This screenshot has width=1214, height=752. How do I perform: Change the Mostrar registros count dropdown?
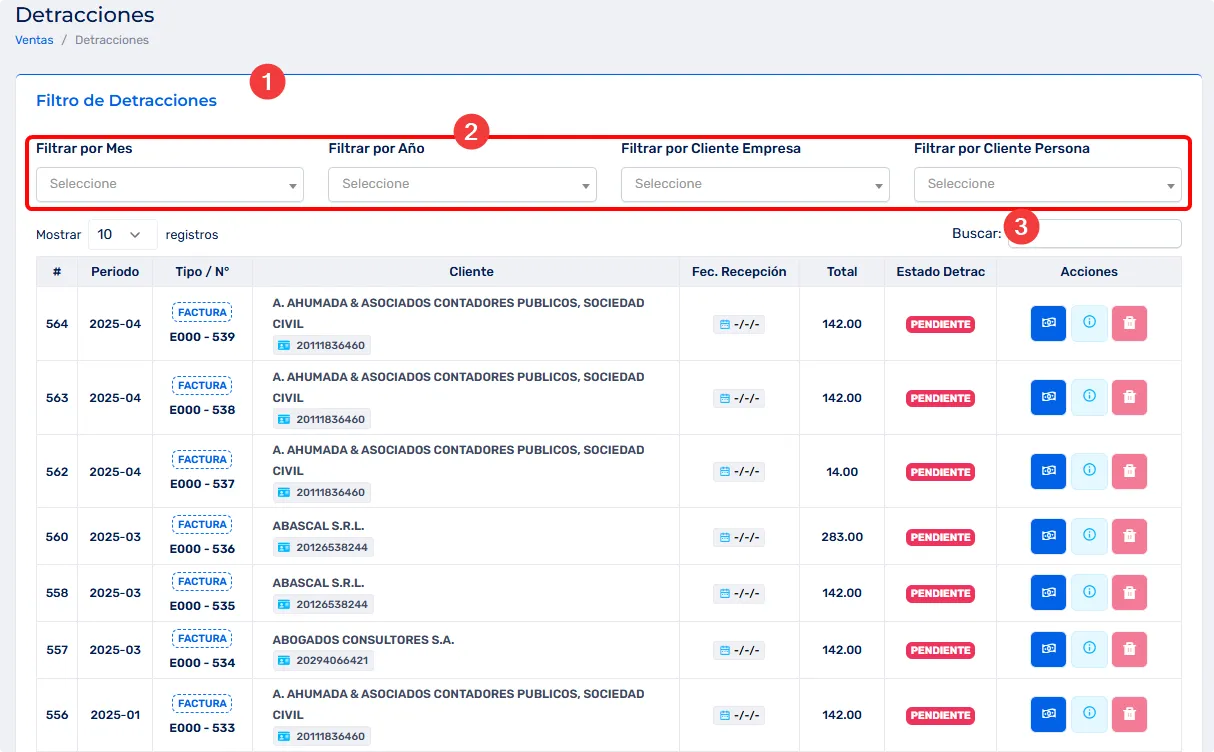[122, 235]
